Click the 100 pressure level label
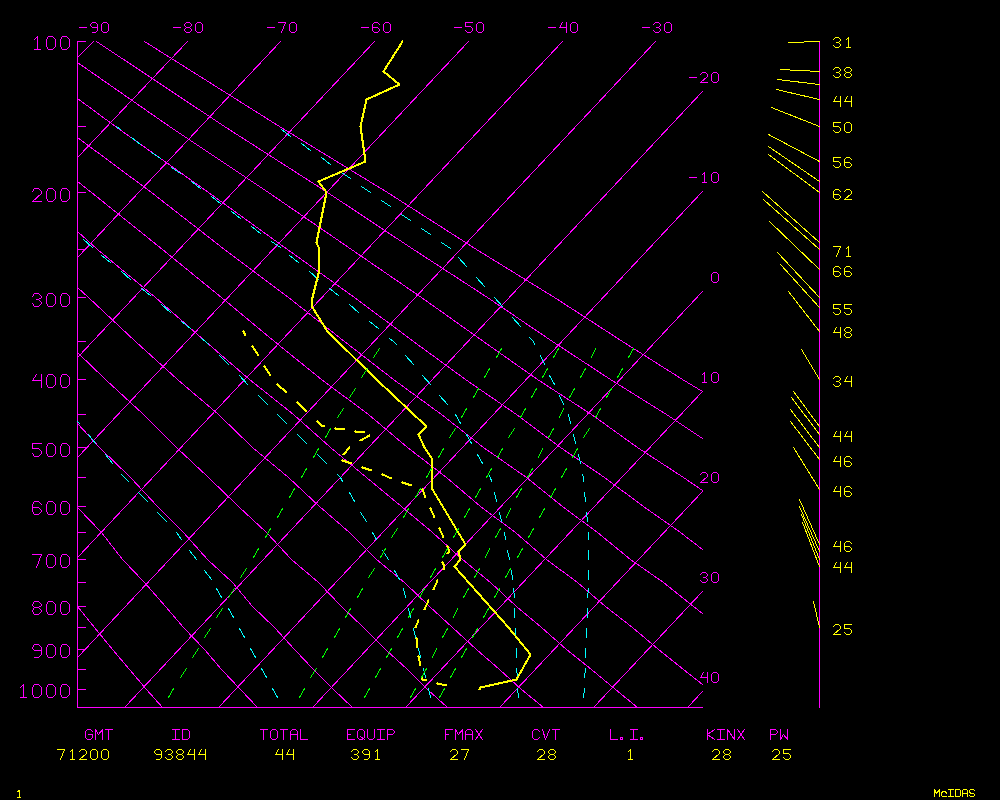This screenshot has width=1000, height=800. [x=49, y=43]
